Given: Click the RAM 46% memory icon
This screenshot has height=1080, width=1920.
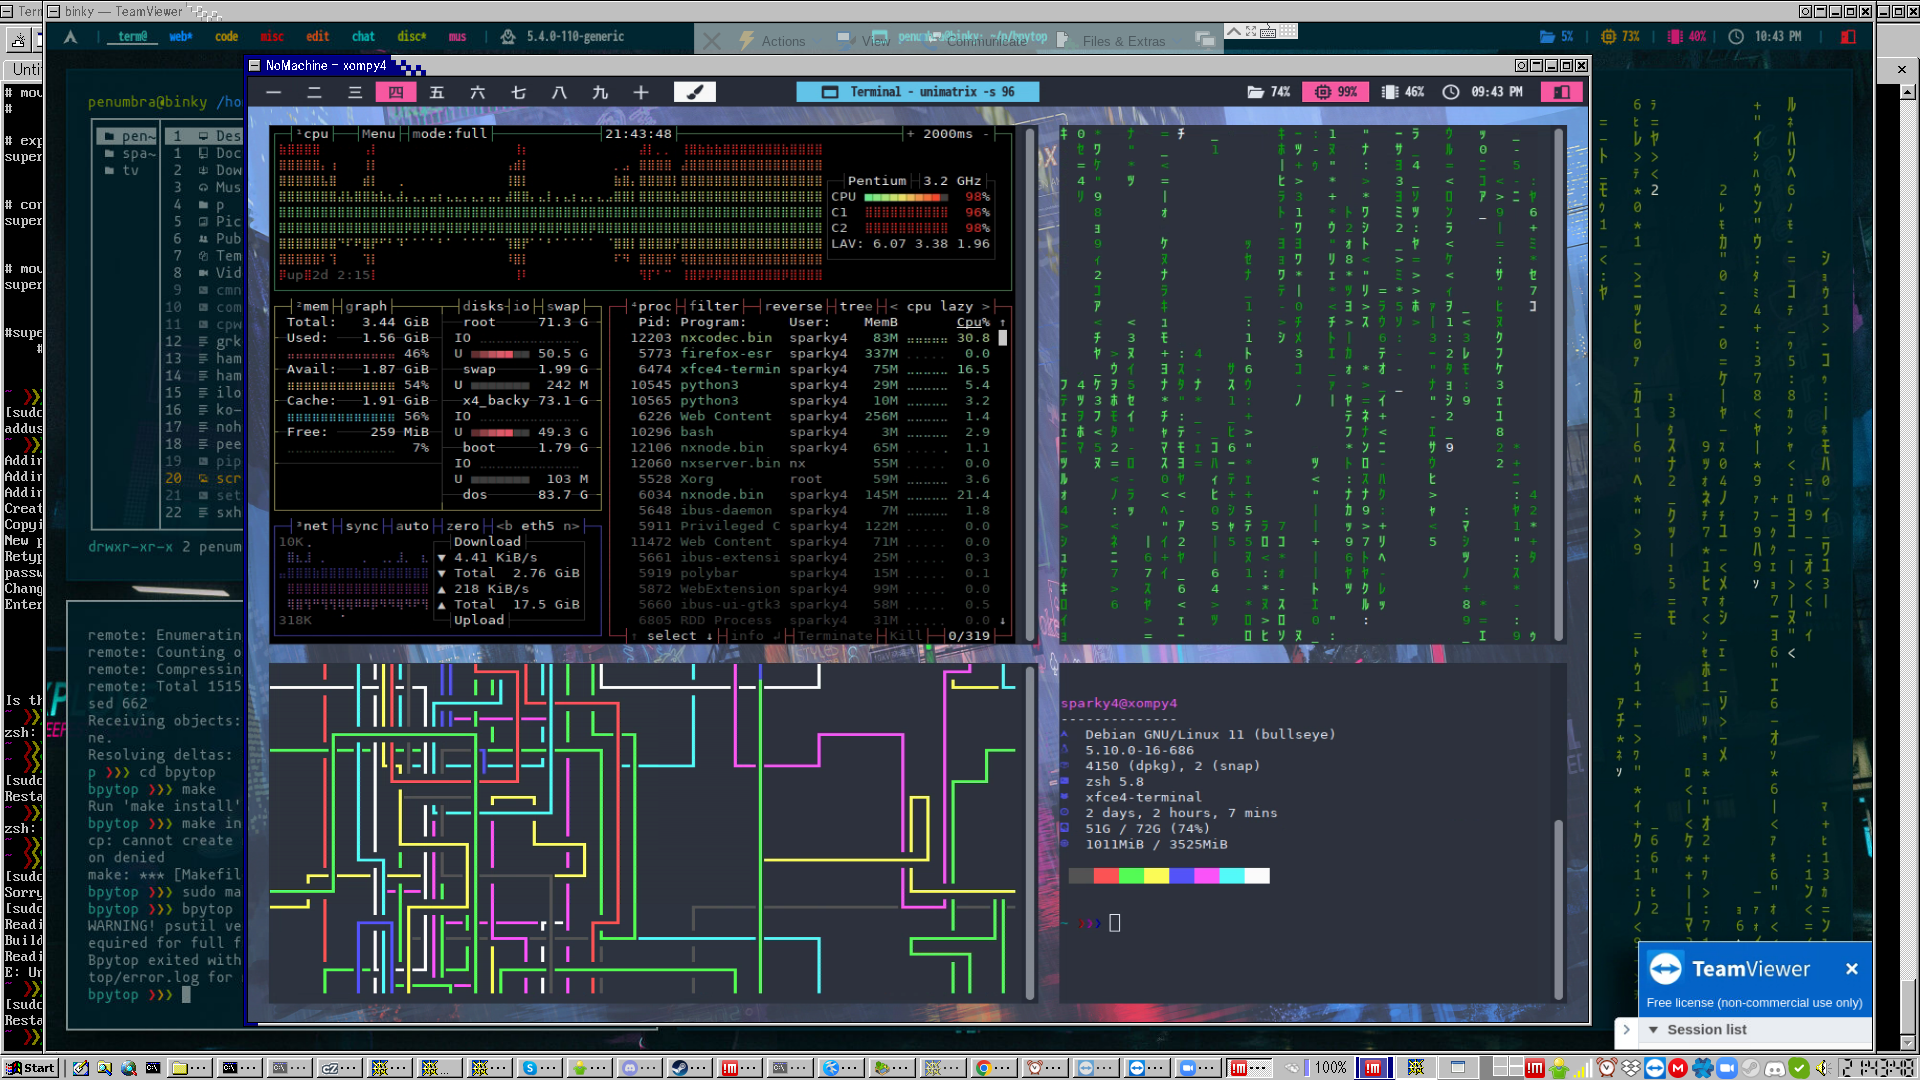Looking at the screenshot, I should click(1389, 92).
